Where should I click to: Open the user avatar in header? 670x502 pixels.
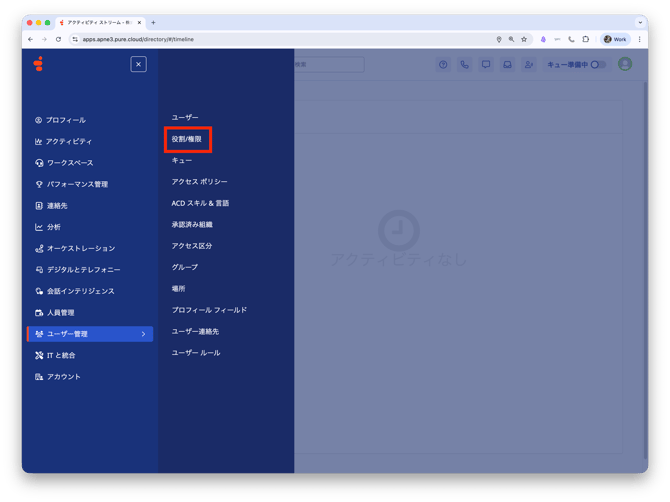pyautogui.click(x=625, y=64)
